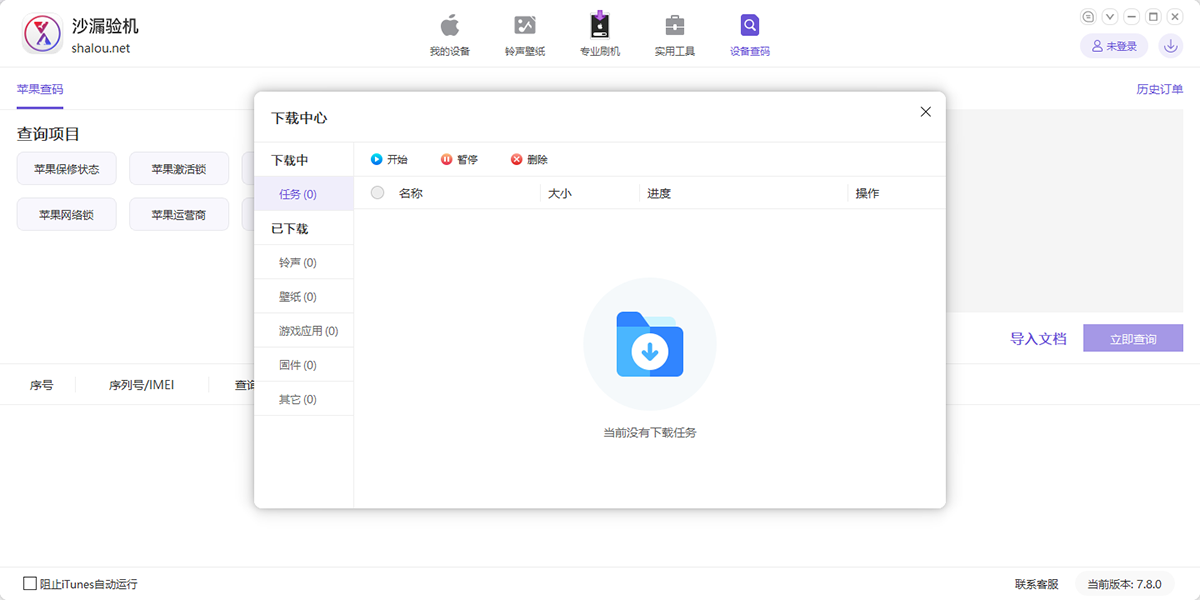1200x600 pixels.
Task: Show downloaded 铃声 (0) list
Action: coord(304,262)
